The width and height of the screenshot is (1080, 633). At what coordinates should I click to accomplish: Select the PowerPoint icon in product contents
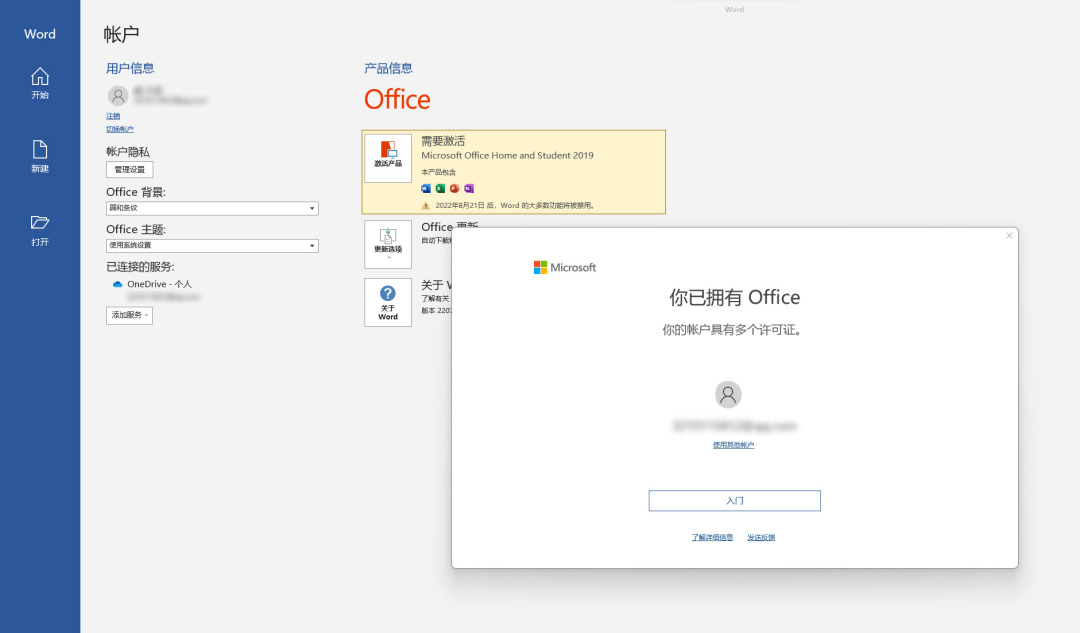[455, 188]
